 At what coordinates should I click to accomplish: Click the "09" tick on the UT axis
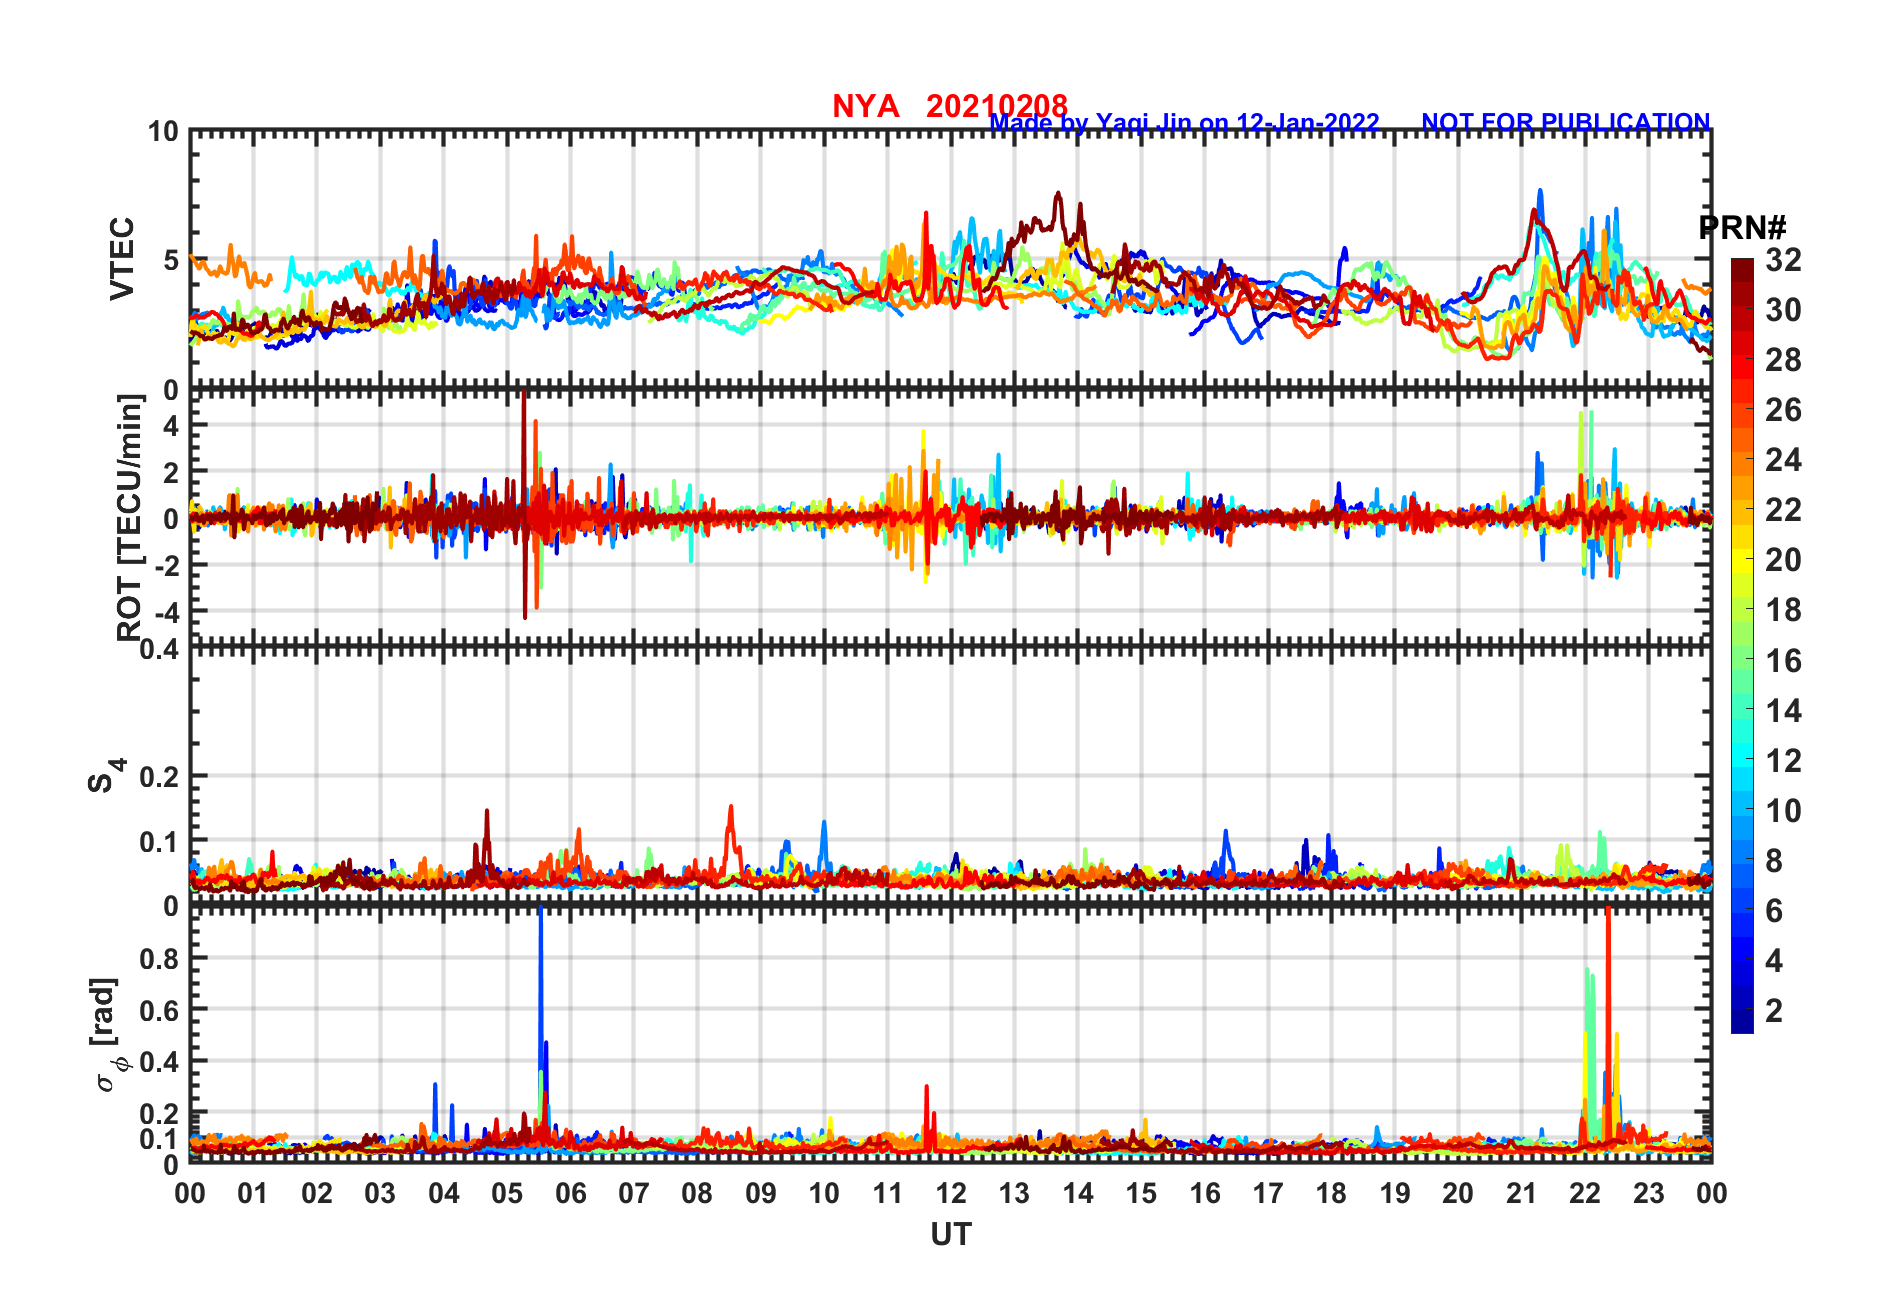[761, 1193]
